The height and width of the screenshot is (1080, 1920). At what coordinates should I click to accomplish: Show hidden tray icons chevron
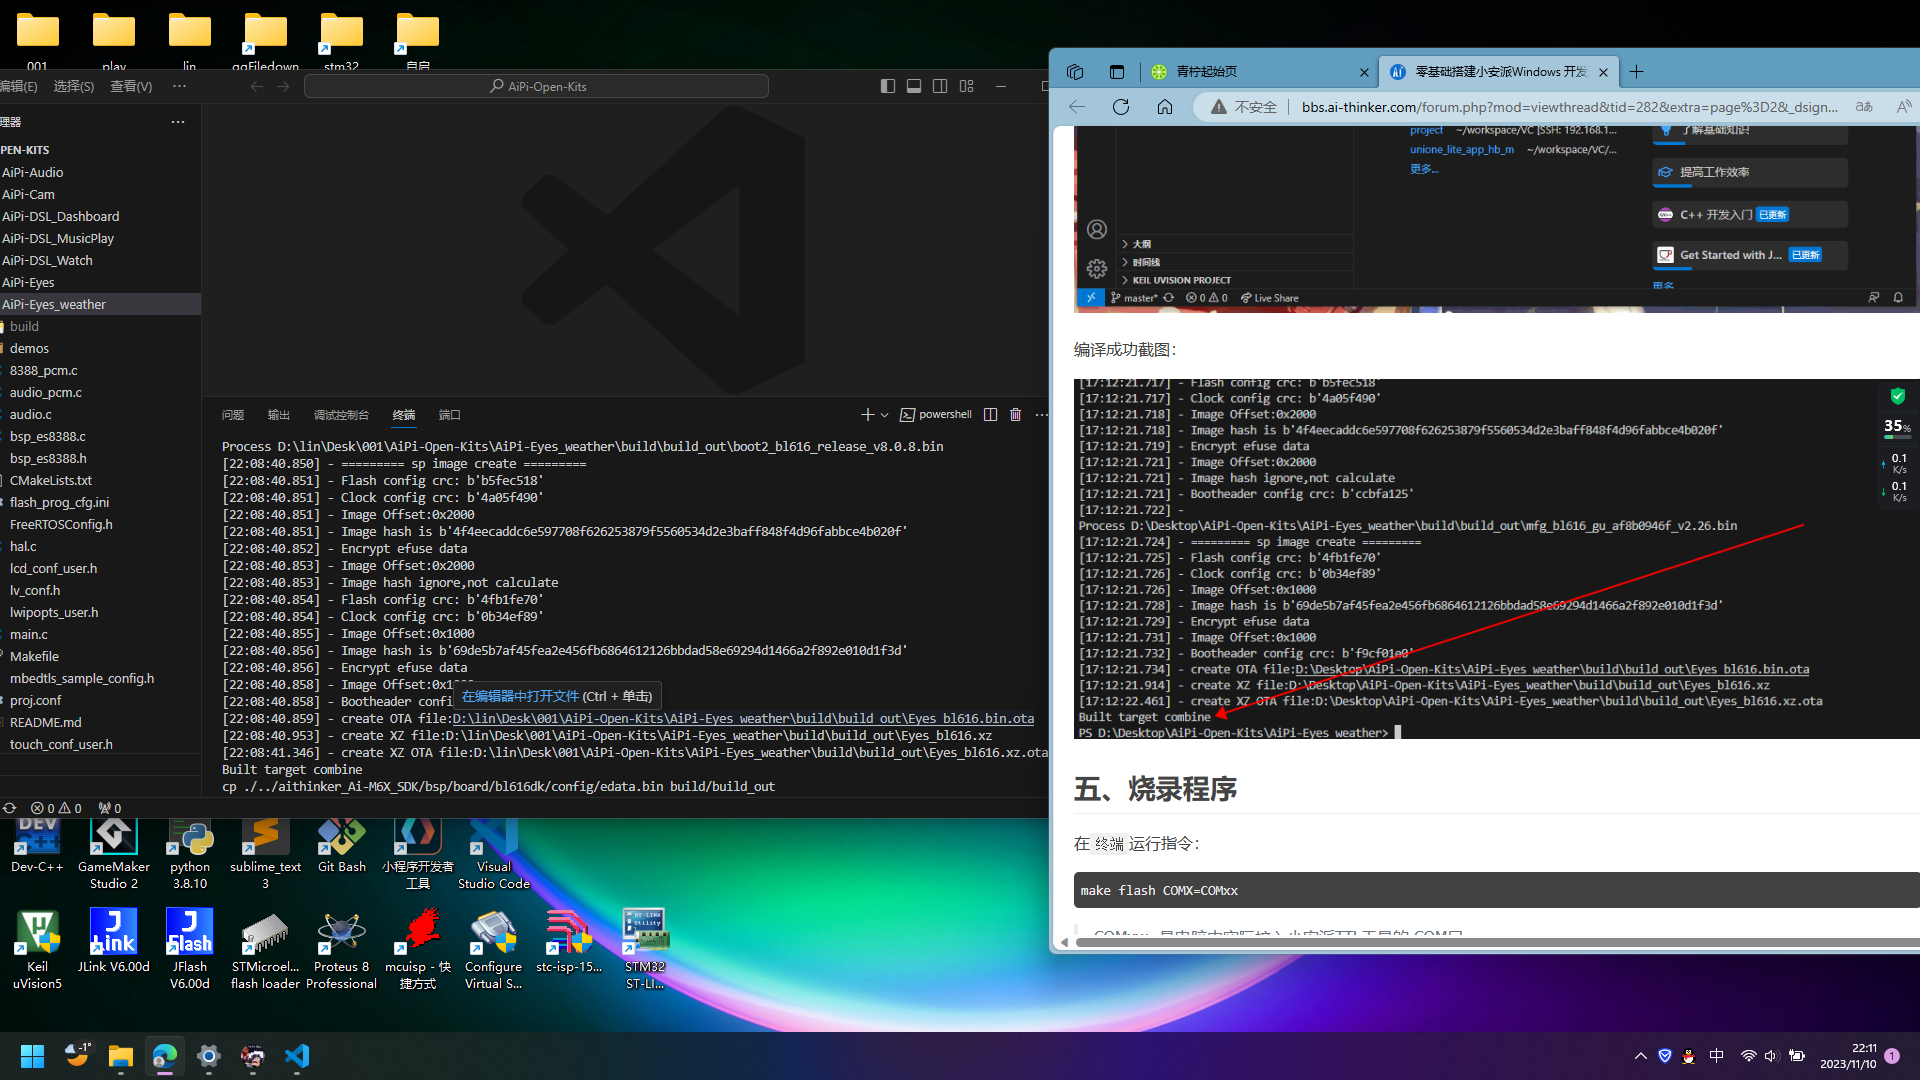1641,1056
